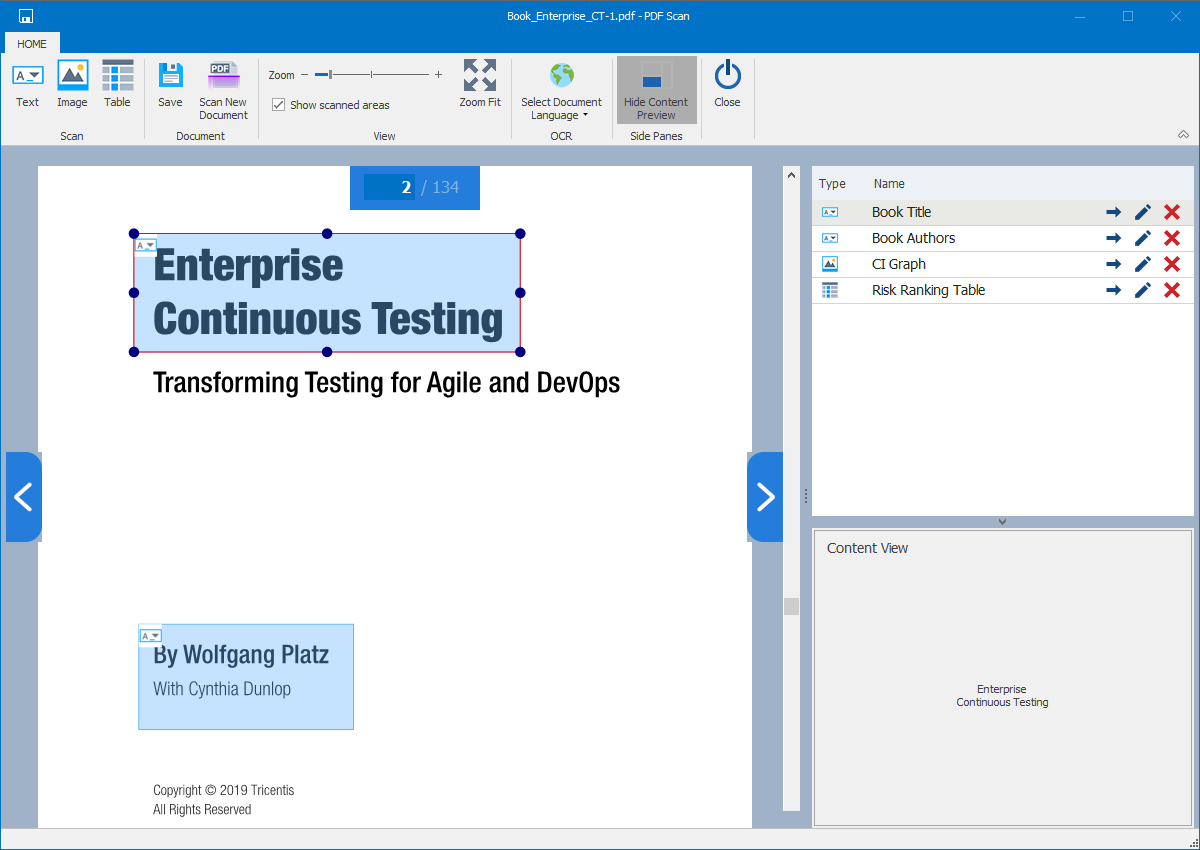This screenshot has width=1200, height=850.
Task: Open the HOME ribbon tab
Action: coord(32,44)
